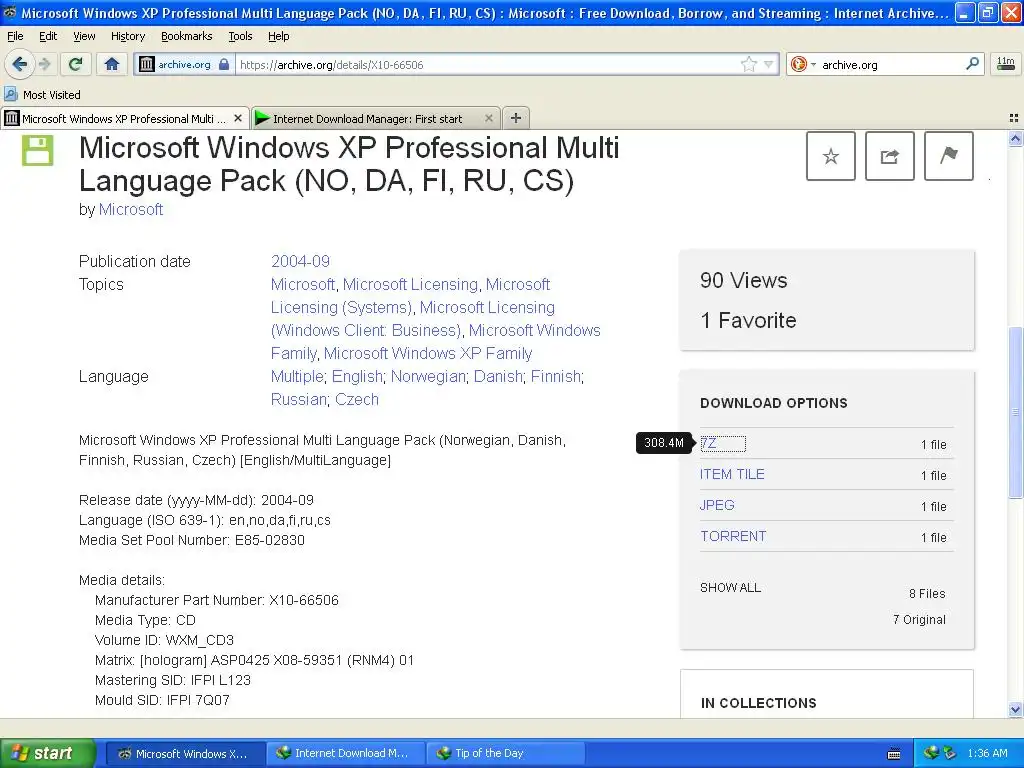Close the Microsoft Windows XP Professional Multi tab
1024x768 pixels.
[x=238, y=118]
